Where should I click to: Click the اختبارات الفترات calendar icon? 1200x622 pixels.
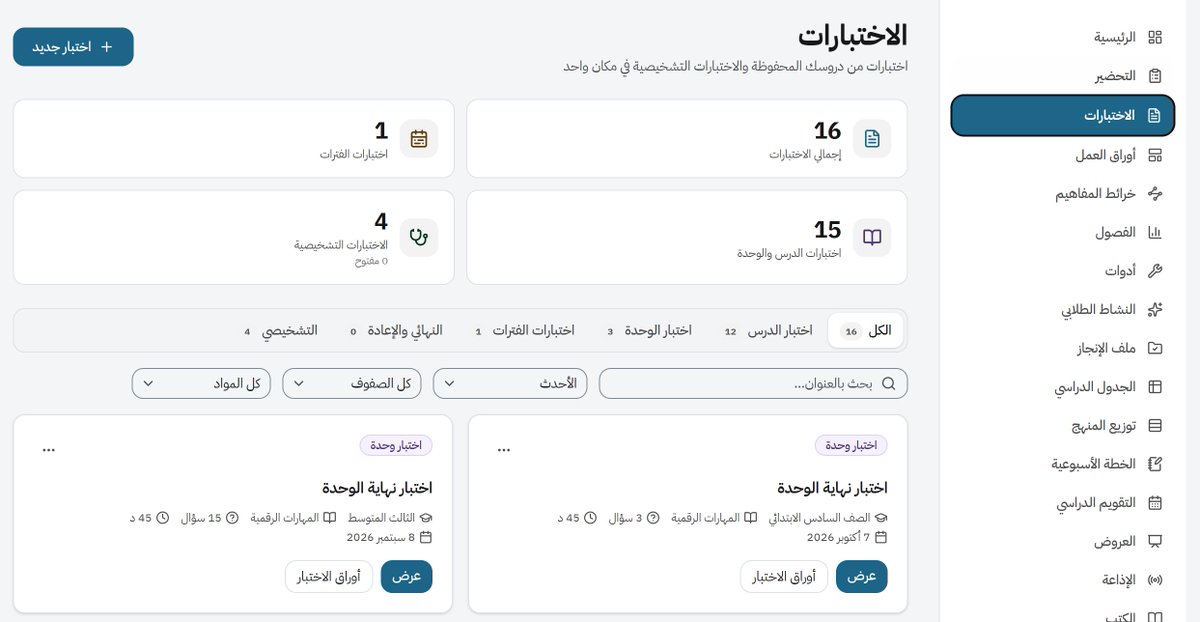(419, 139)
